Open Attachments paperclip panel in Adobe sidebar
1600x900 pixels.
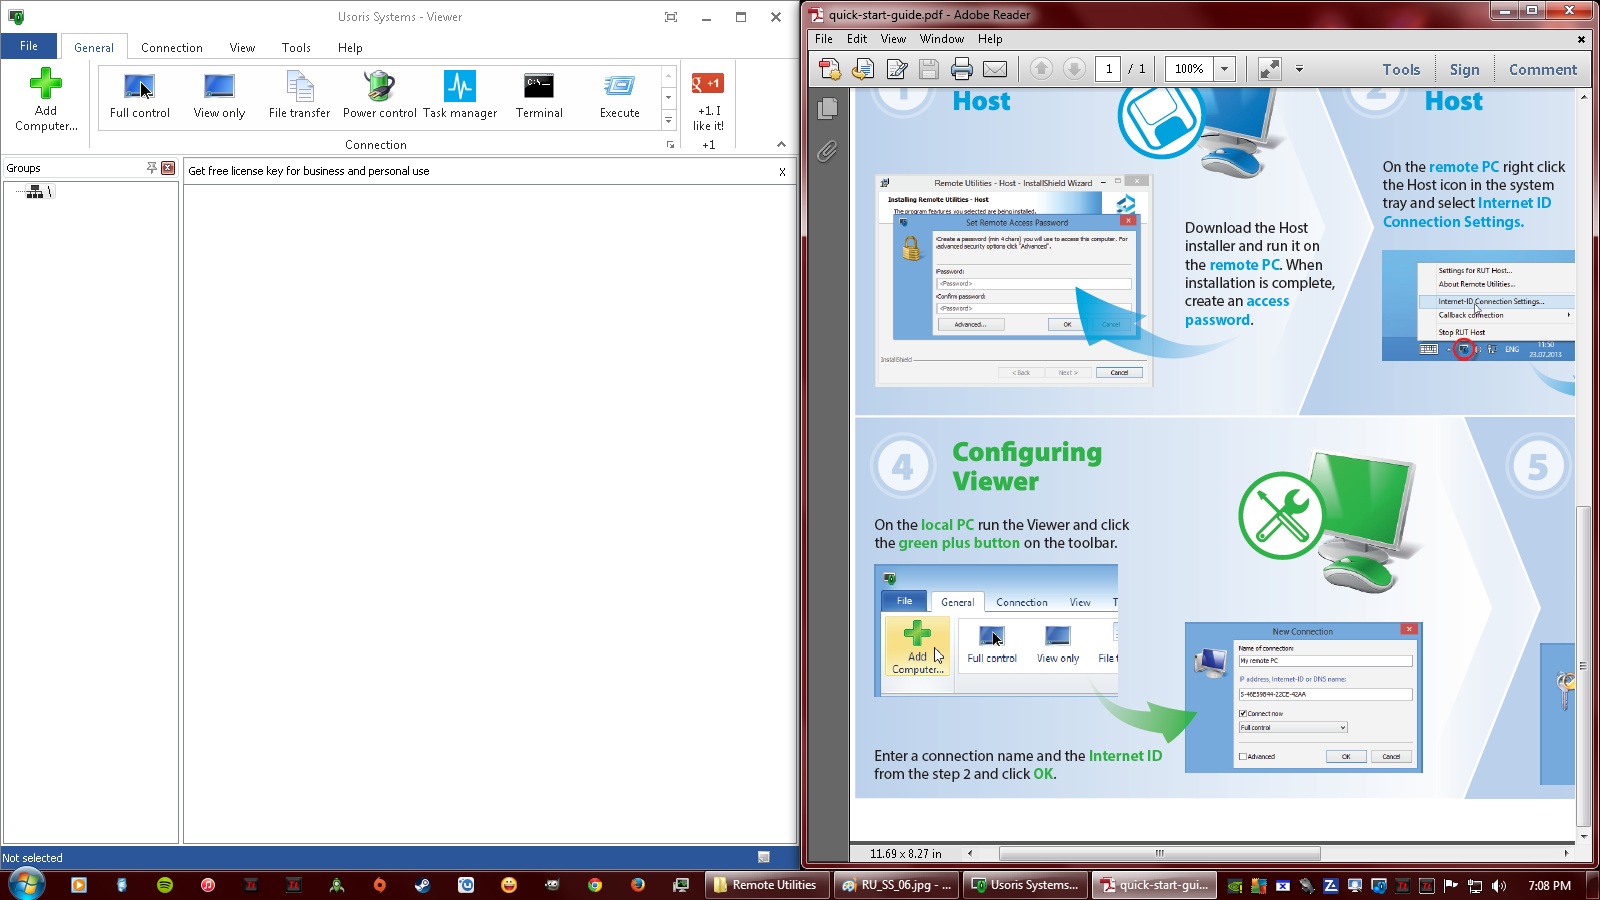click(x=827, y=152)
